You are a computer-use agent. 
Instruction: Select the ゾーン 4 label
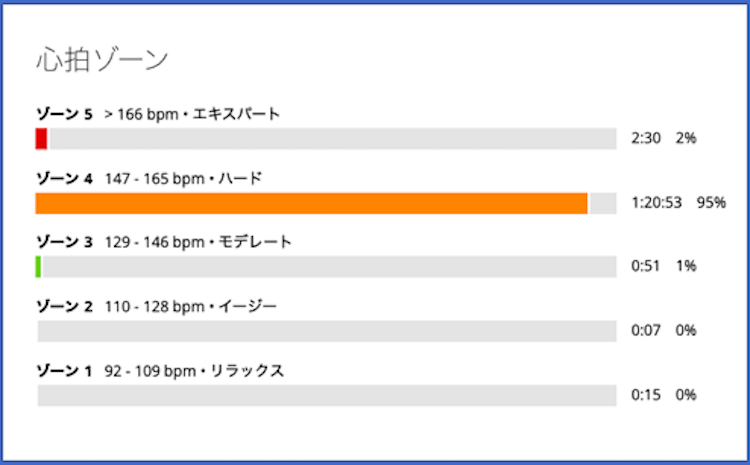(x=64, y=179)
